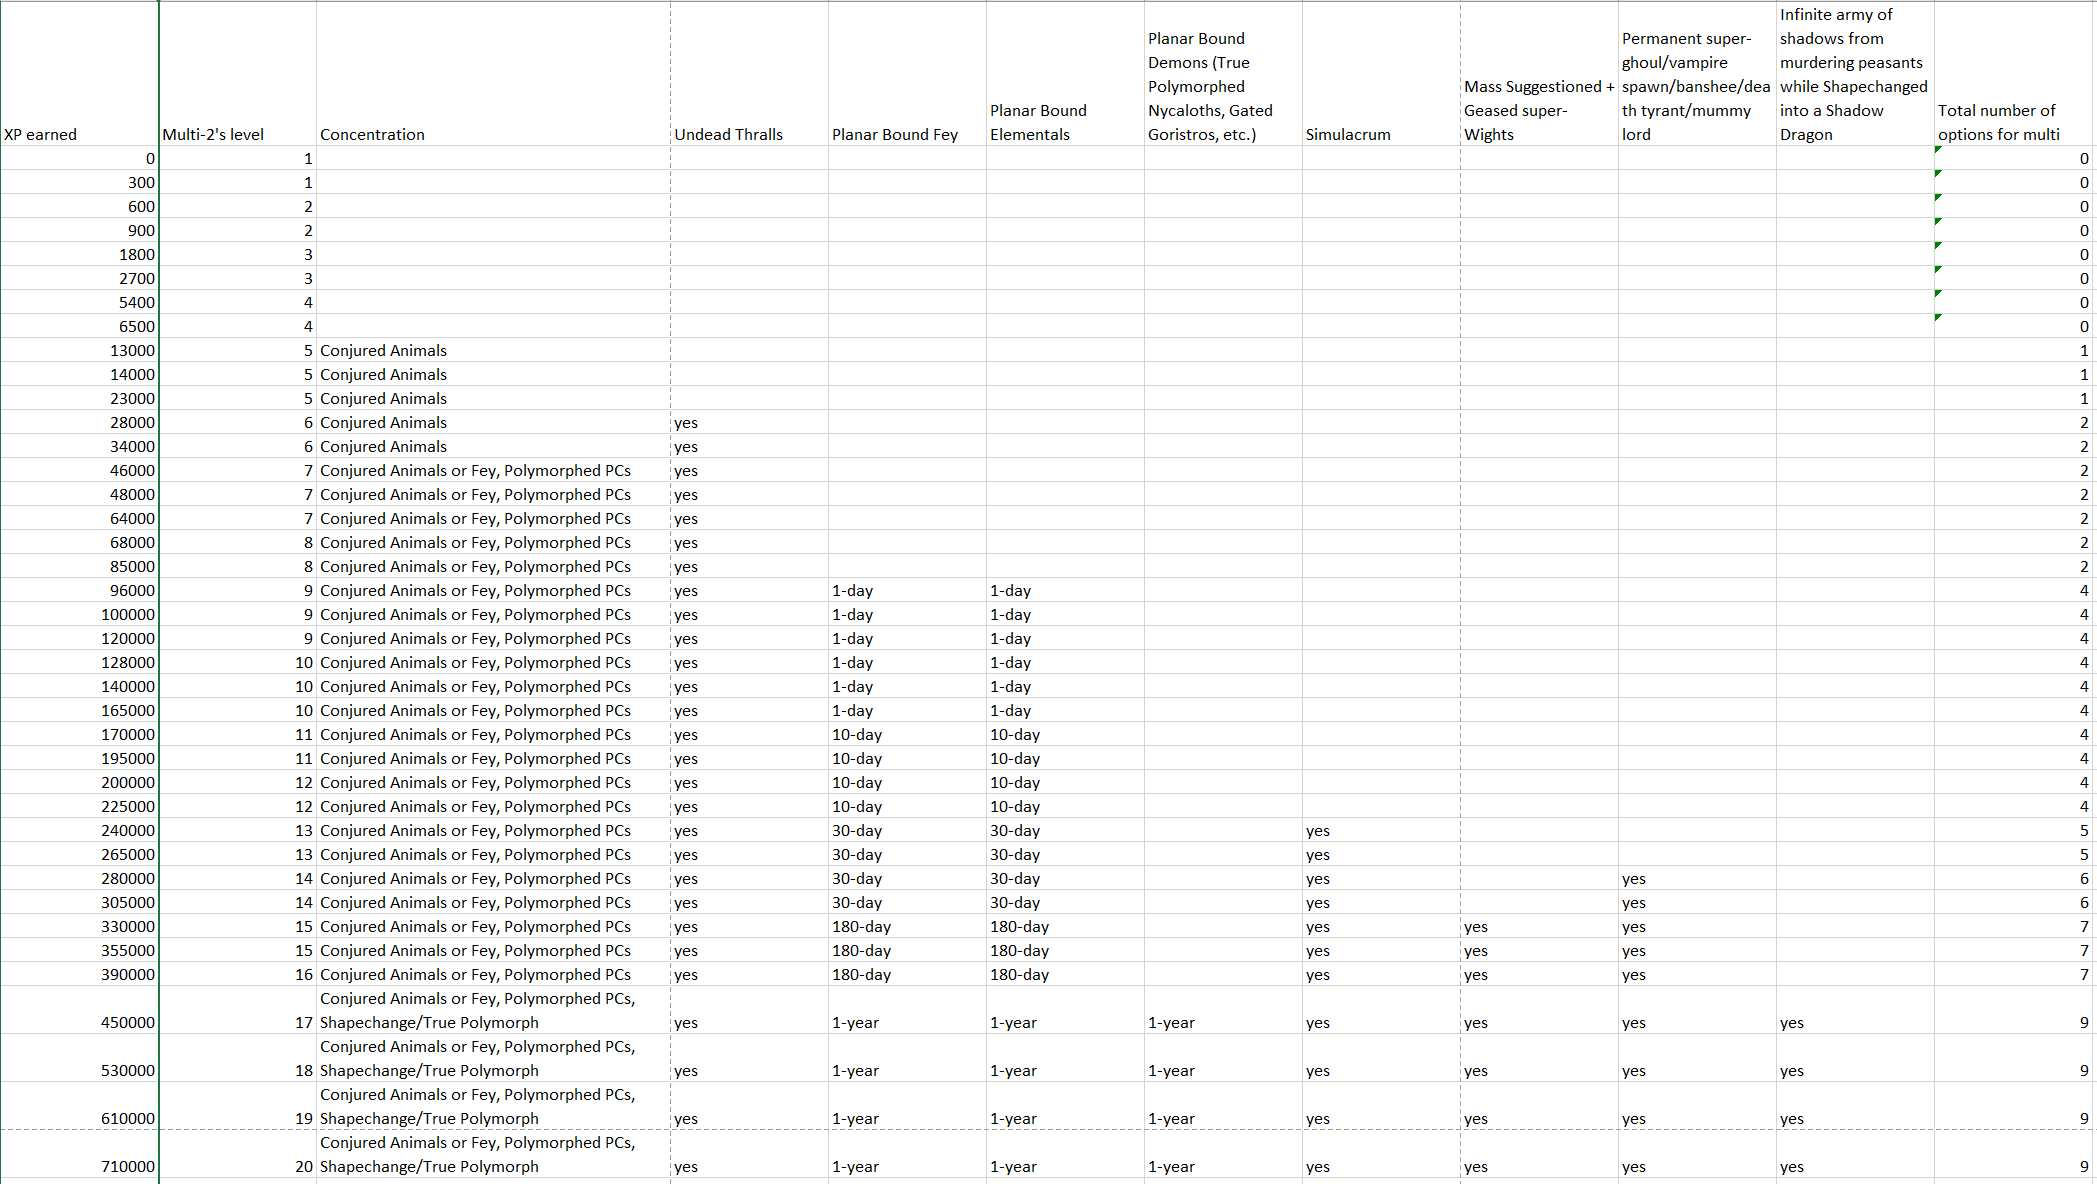Select level value 13 in the 240000 row
The image size is (2097, 1184).
pyautogui.click(x=238, y=830)
